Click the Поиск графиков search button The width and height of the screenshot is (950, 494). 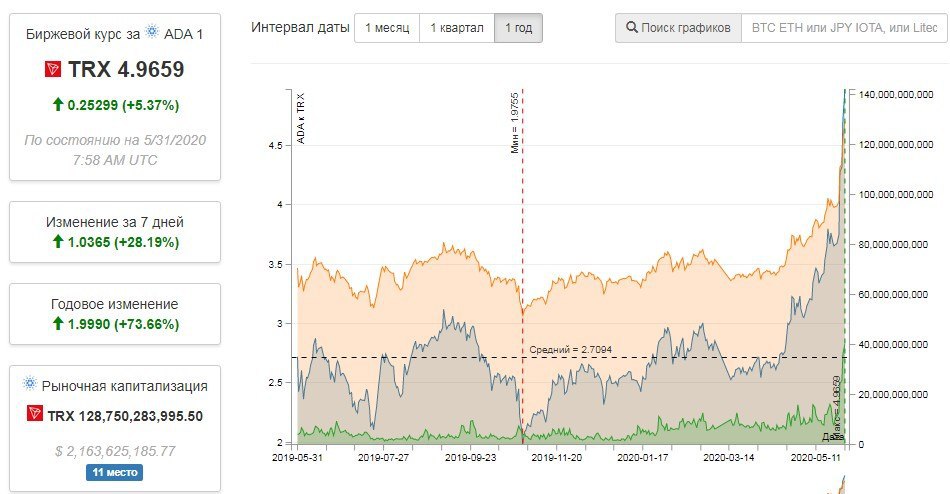(x=678, y=28)
